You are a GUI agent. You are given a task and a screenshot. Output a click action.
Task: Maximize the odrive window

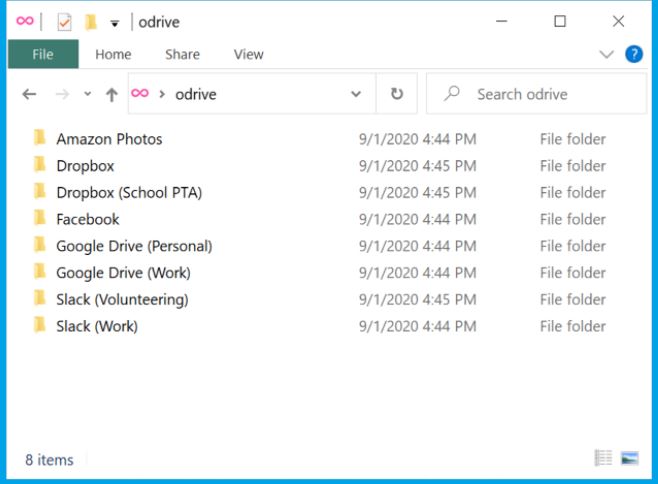(560, 21)
